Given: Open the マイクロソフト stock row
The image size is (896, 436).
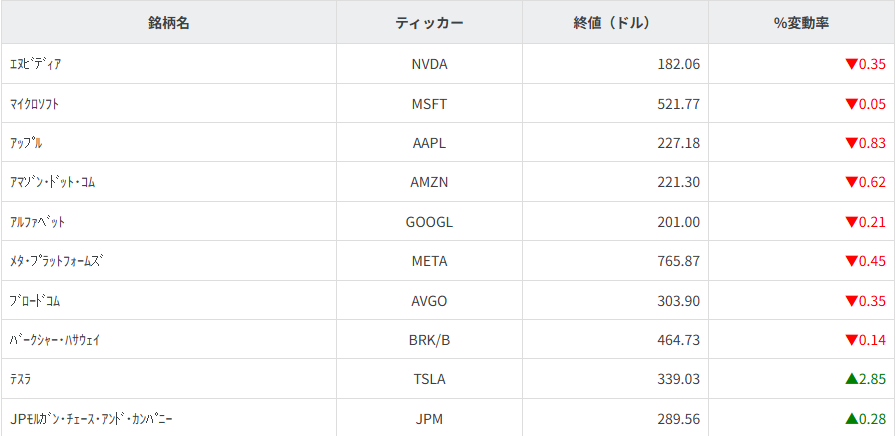Looking at the screenshot, I should [40, 104].
